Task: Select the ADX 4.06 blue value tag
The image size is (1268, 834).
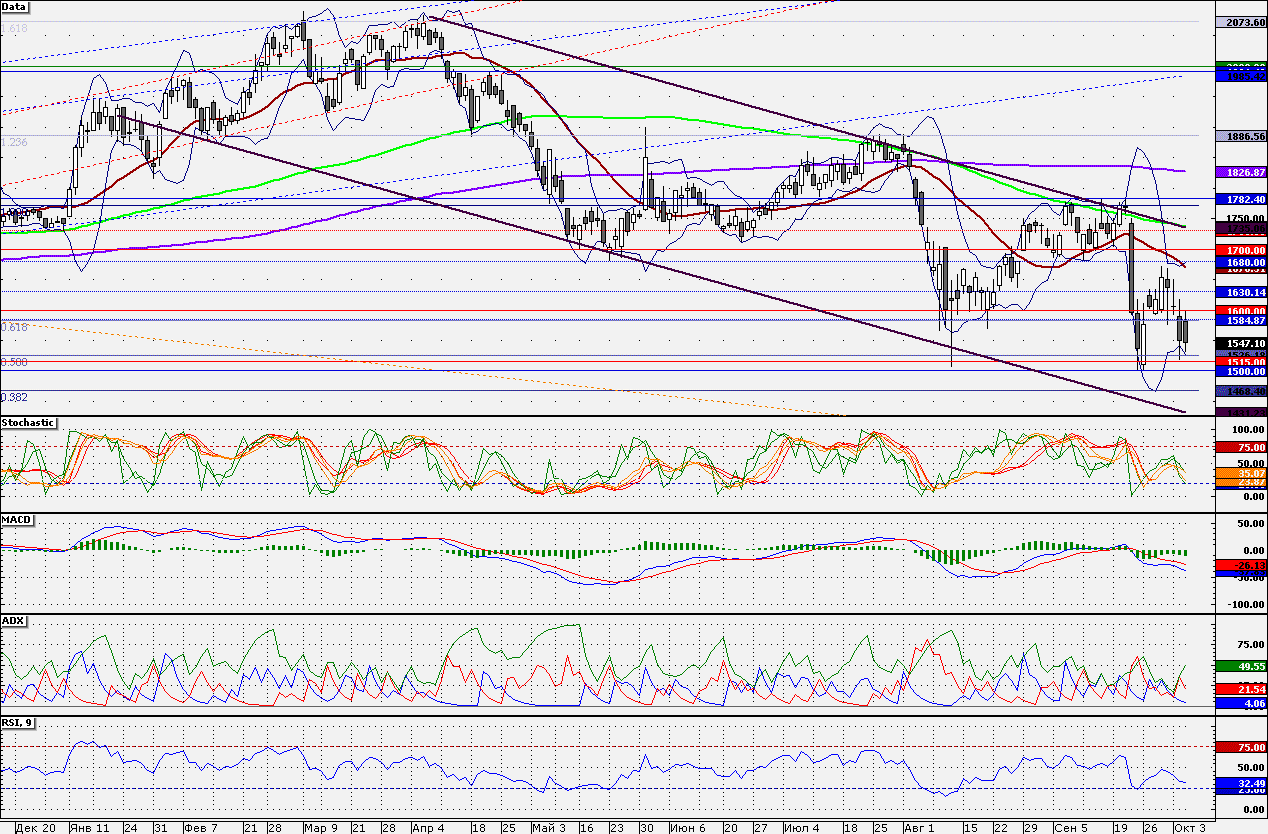Action: (x=1239, y=703)
